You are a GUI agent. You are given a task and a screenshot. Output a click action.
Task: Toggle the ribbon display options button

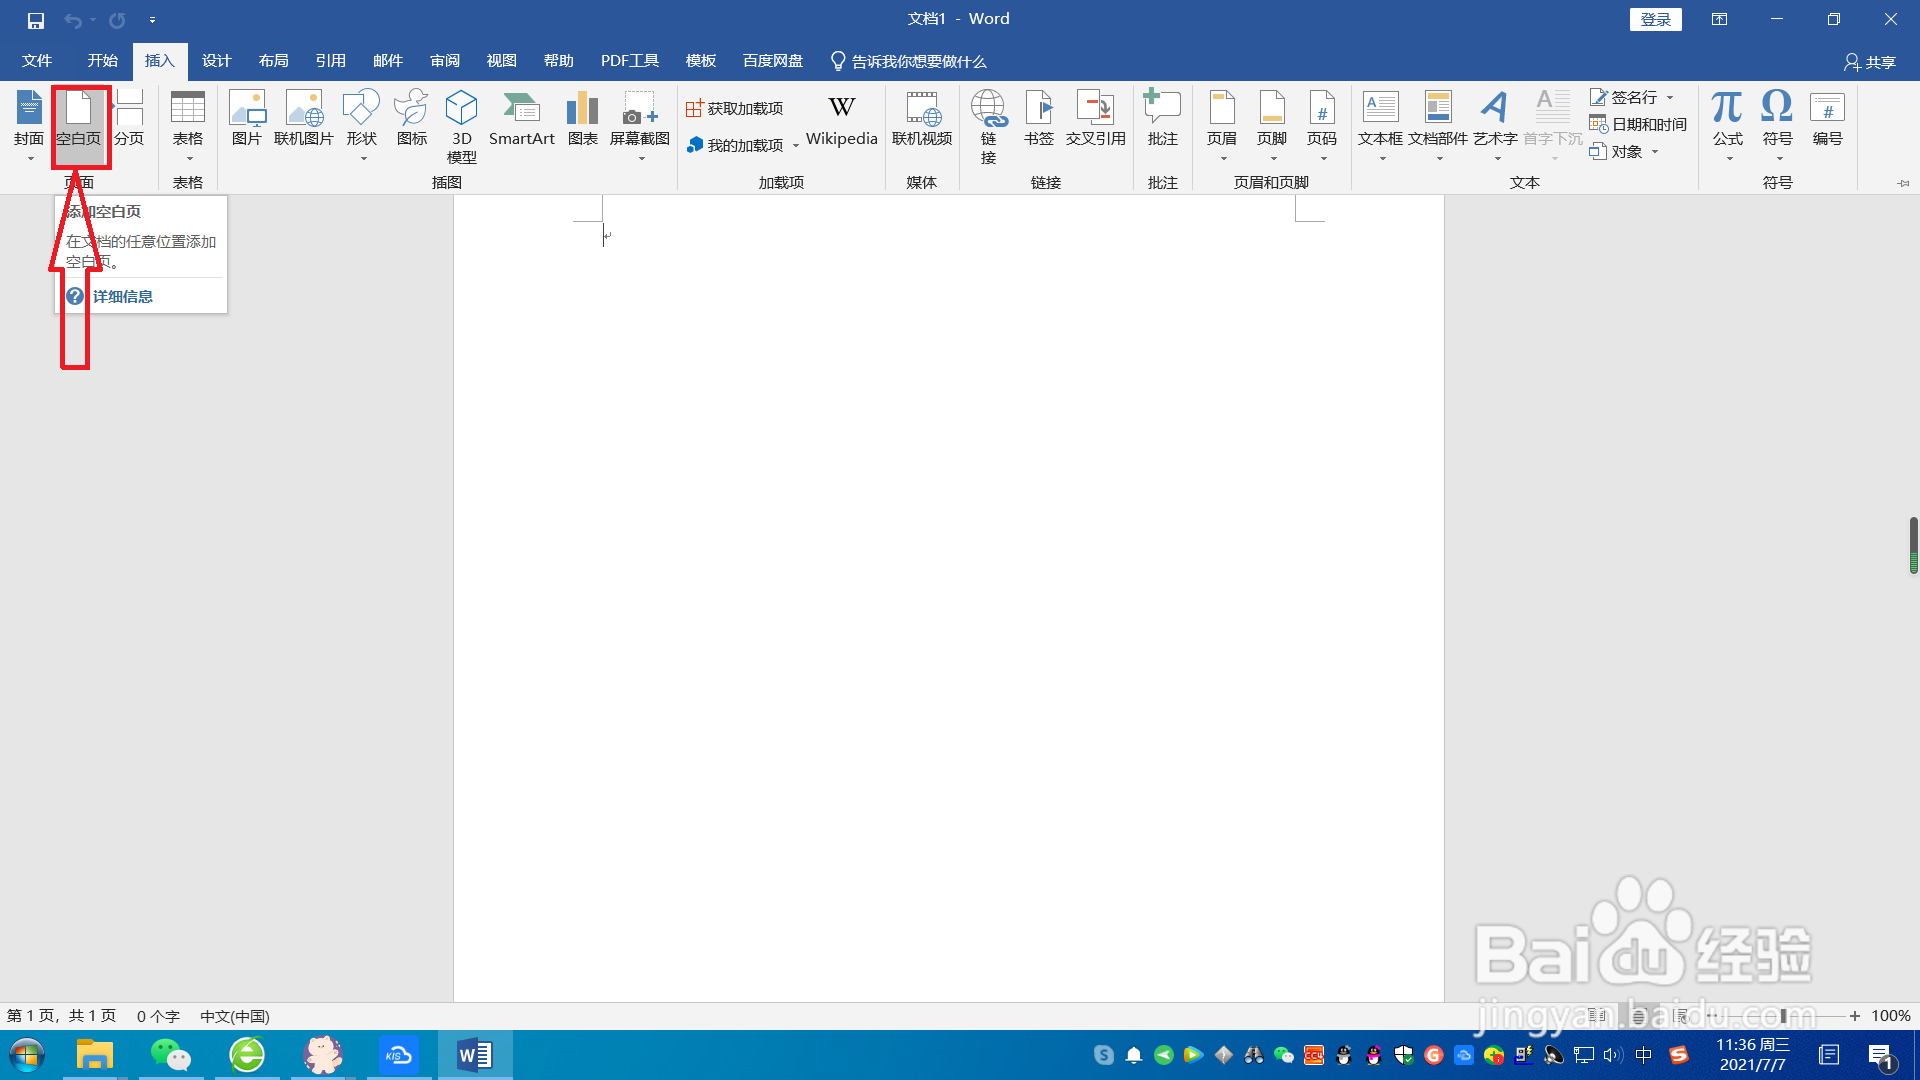click(x=1719, y=19)
